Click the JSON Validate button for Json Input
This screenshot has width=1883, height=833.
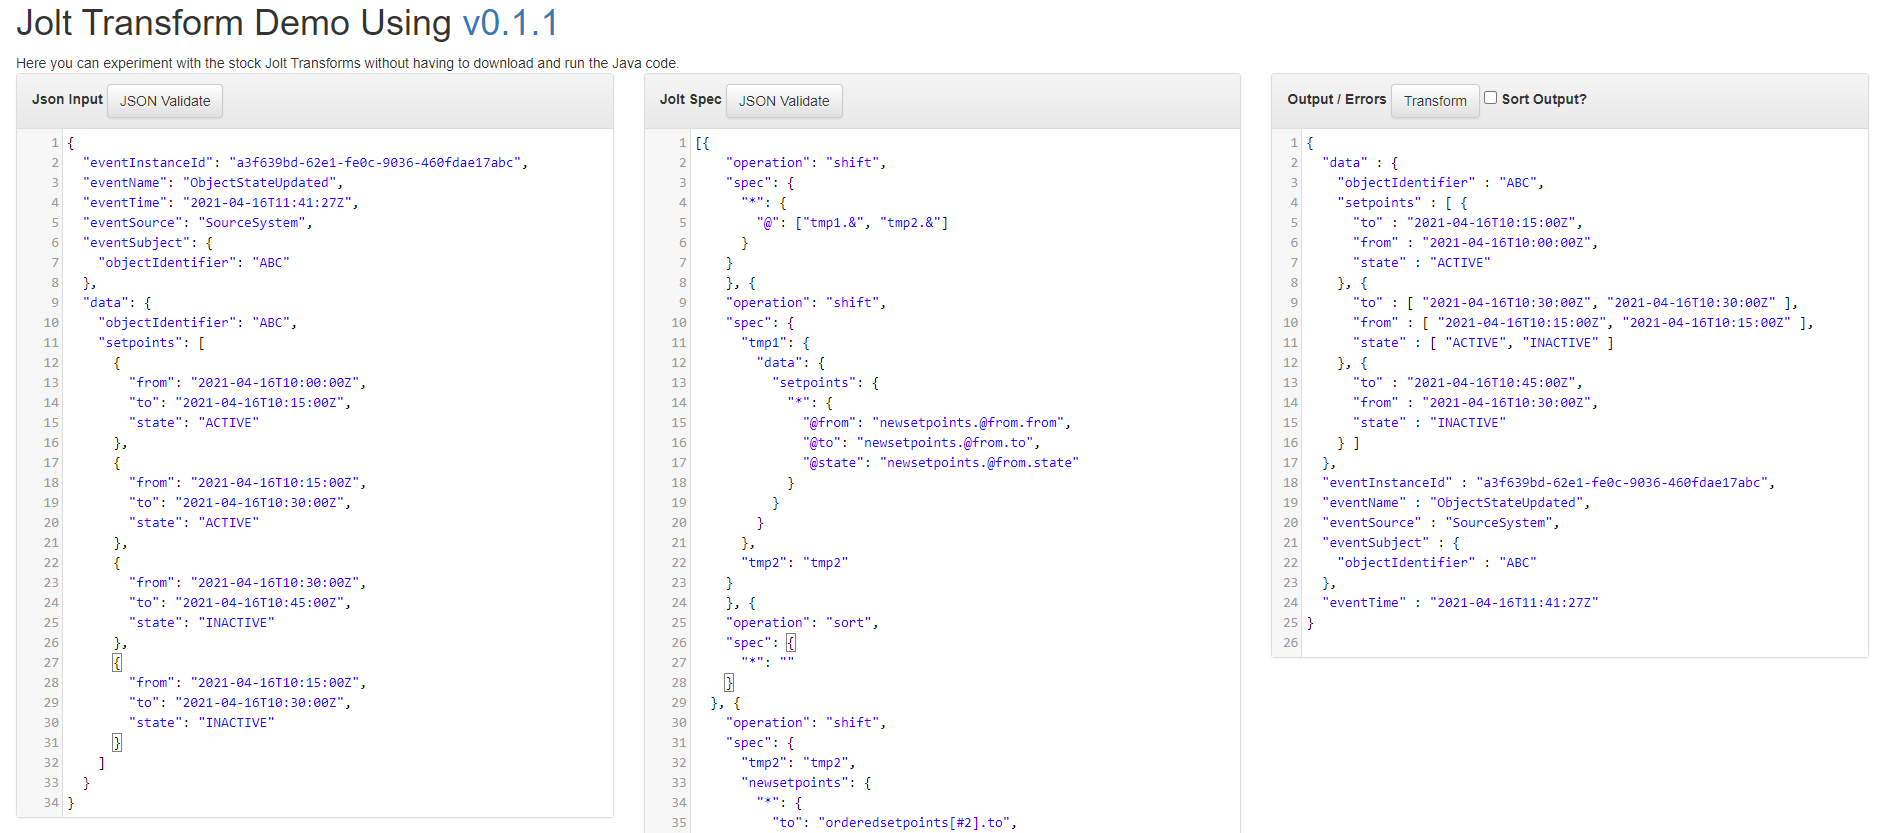click(x=165, y=101)
